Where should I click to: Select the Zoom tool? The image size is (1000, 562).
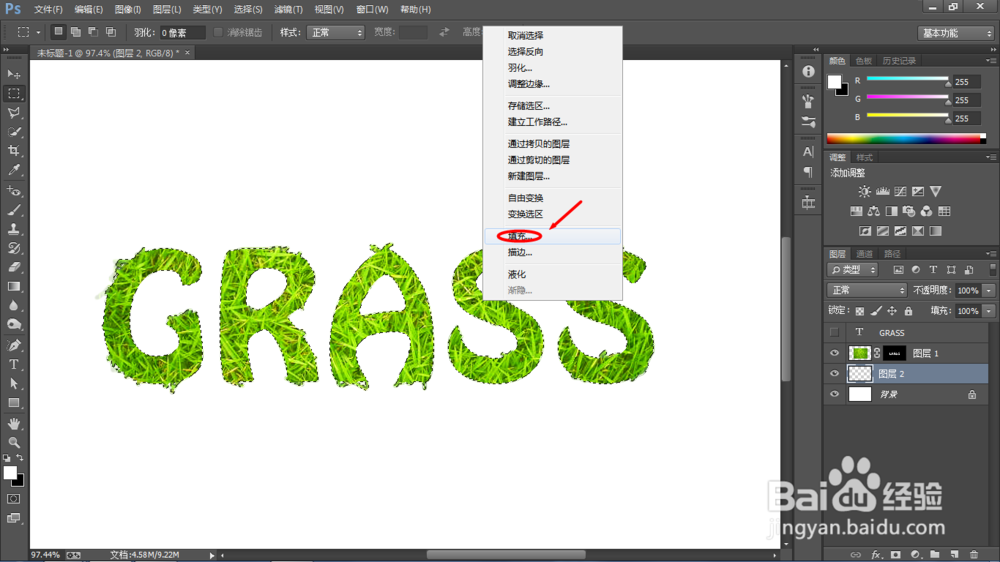[x=13, y=442]
